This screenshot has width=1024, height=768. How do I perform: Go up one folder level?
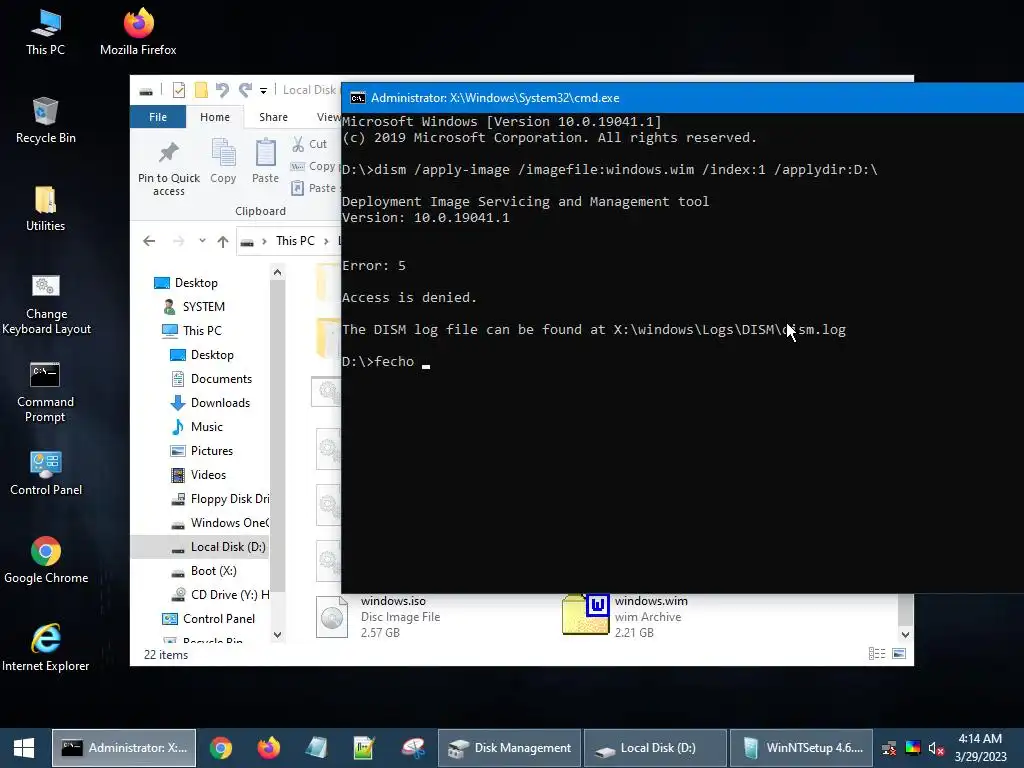tap(223, 242)
